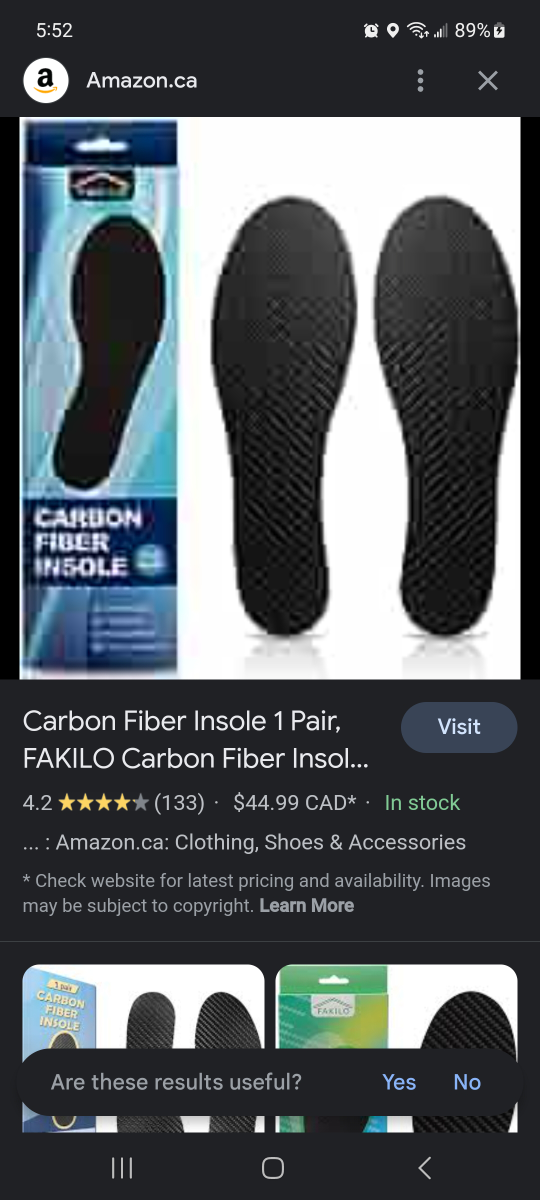Open the three-dot overflow menu

[x=421, y=81]
